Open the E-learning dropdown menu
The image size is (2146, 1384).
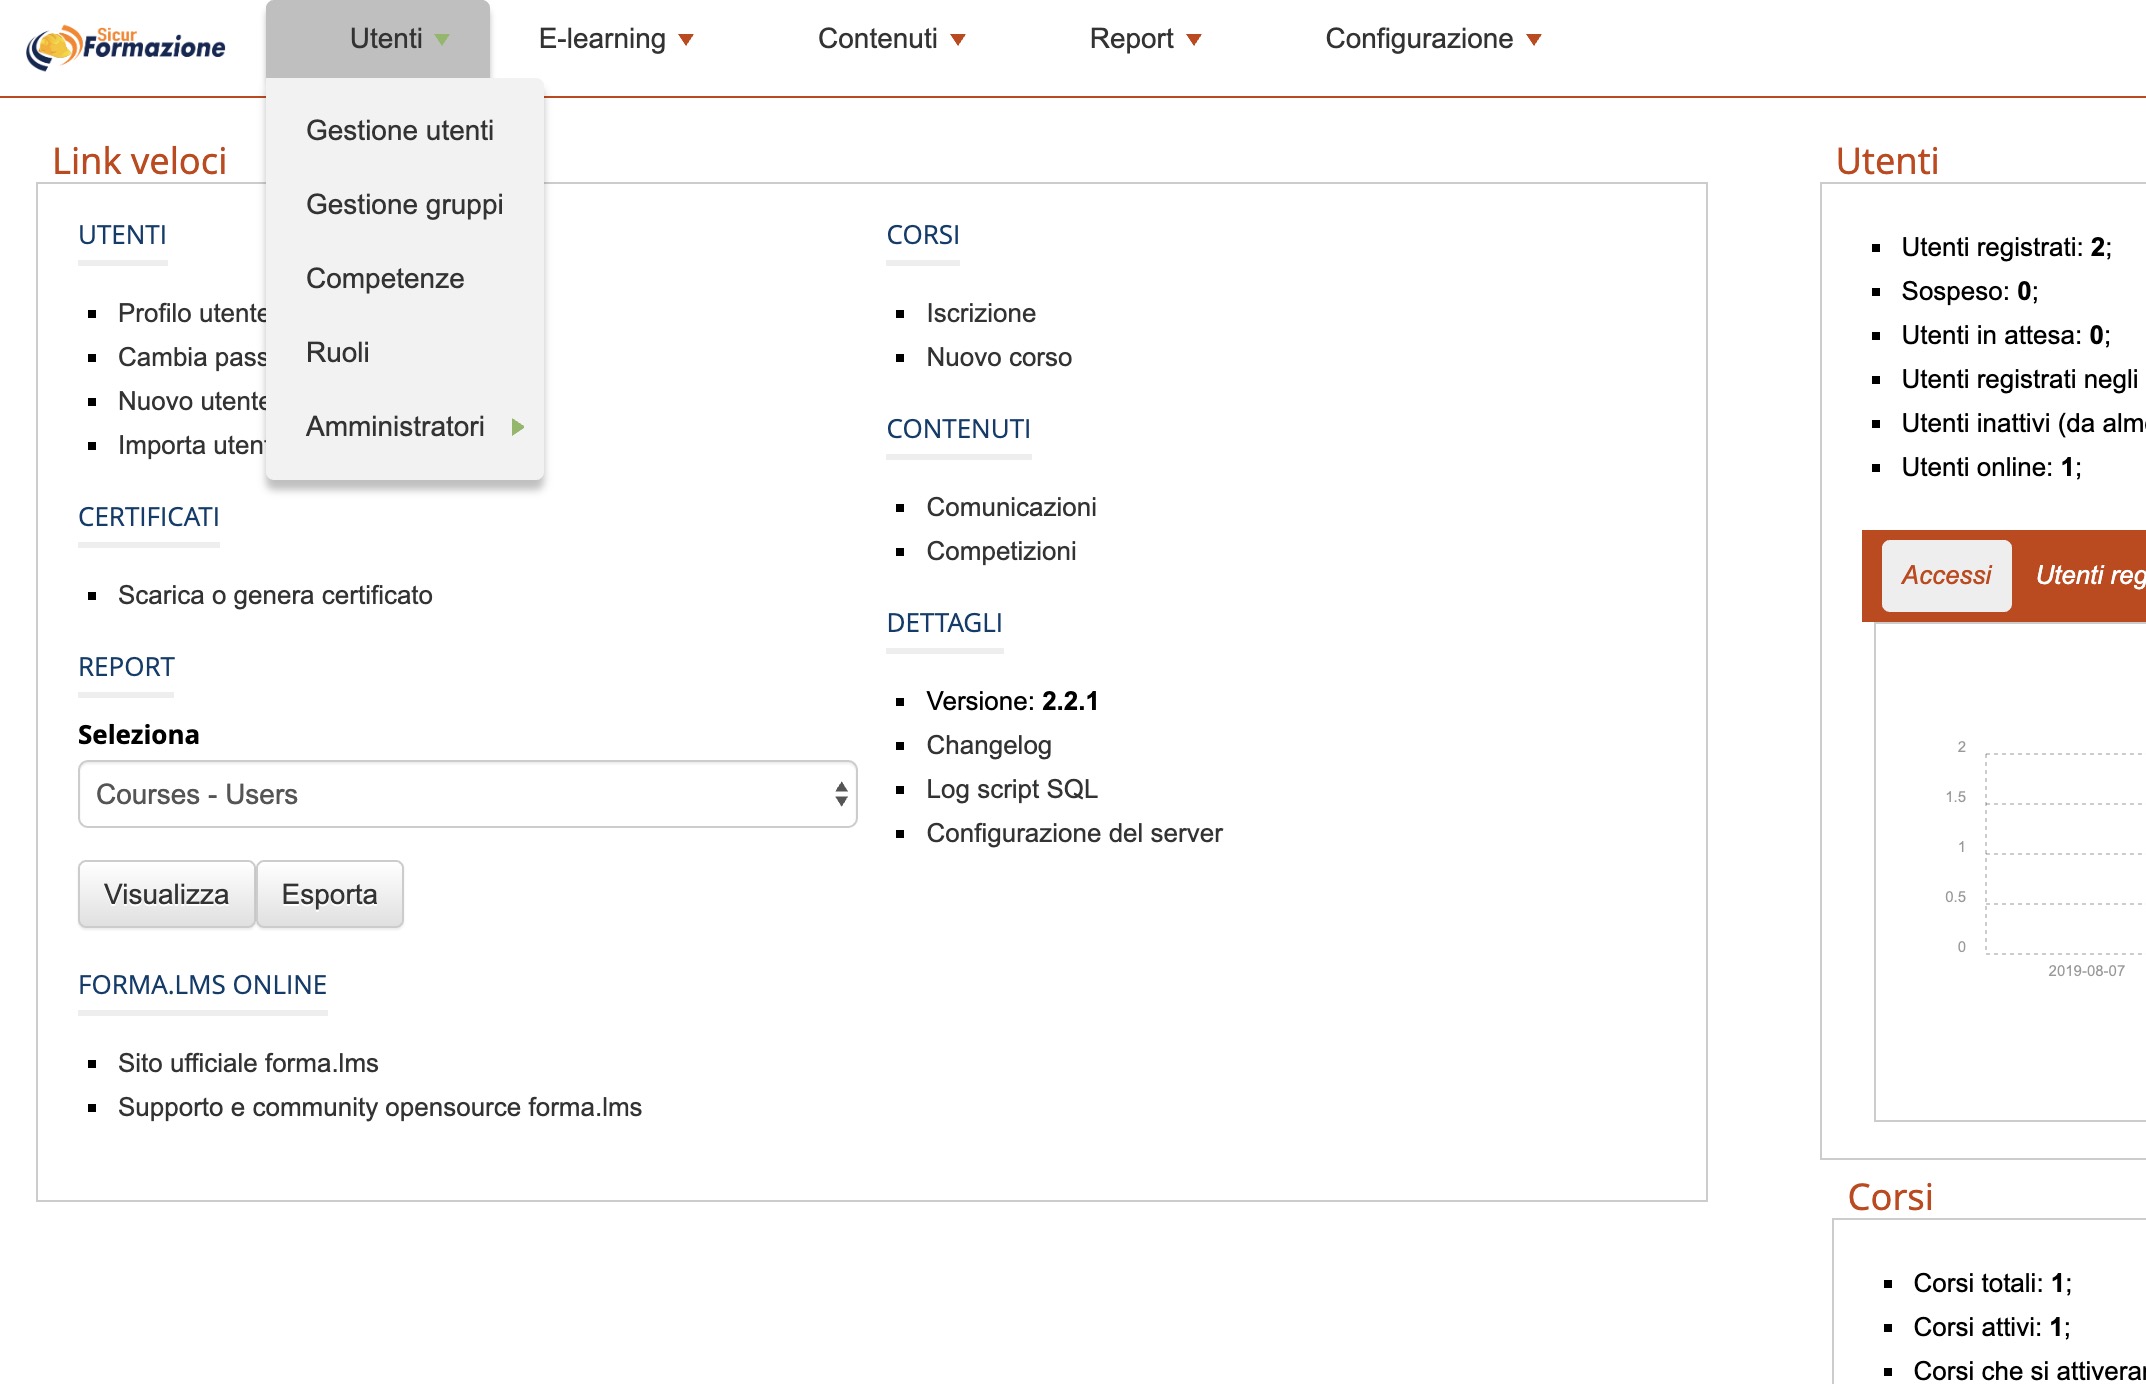615,39
